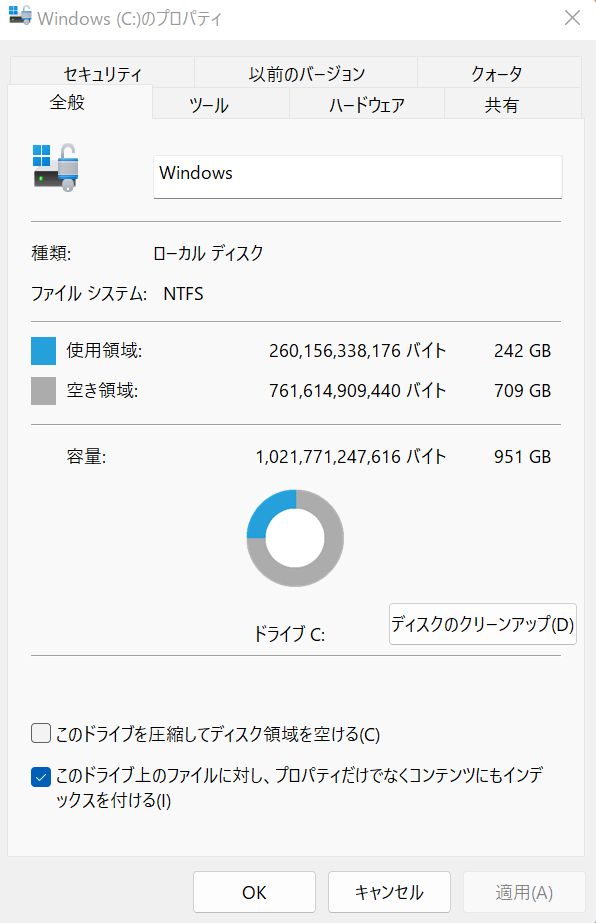Click the キャンセル button

pos(389,892)
